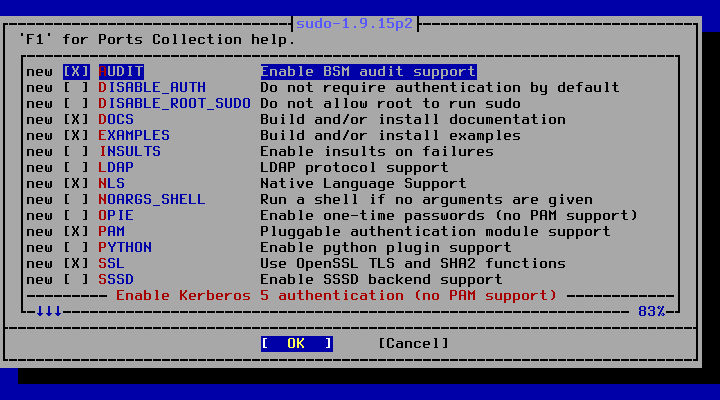Click 'Enable one-time passwords' description
The image size is (720, 400).
pos(449,216)
